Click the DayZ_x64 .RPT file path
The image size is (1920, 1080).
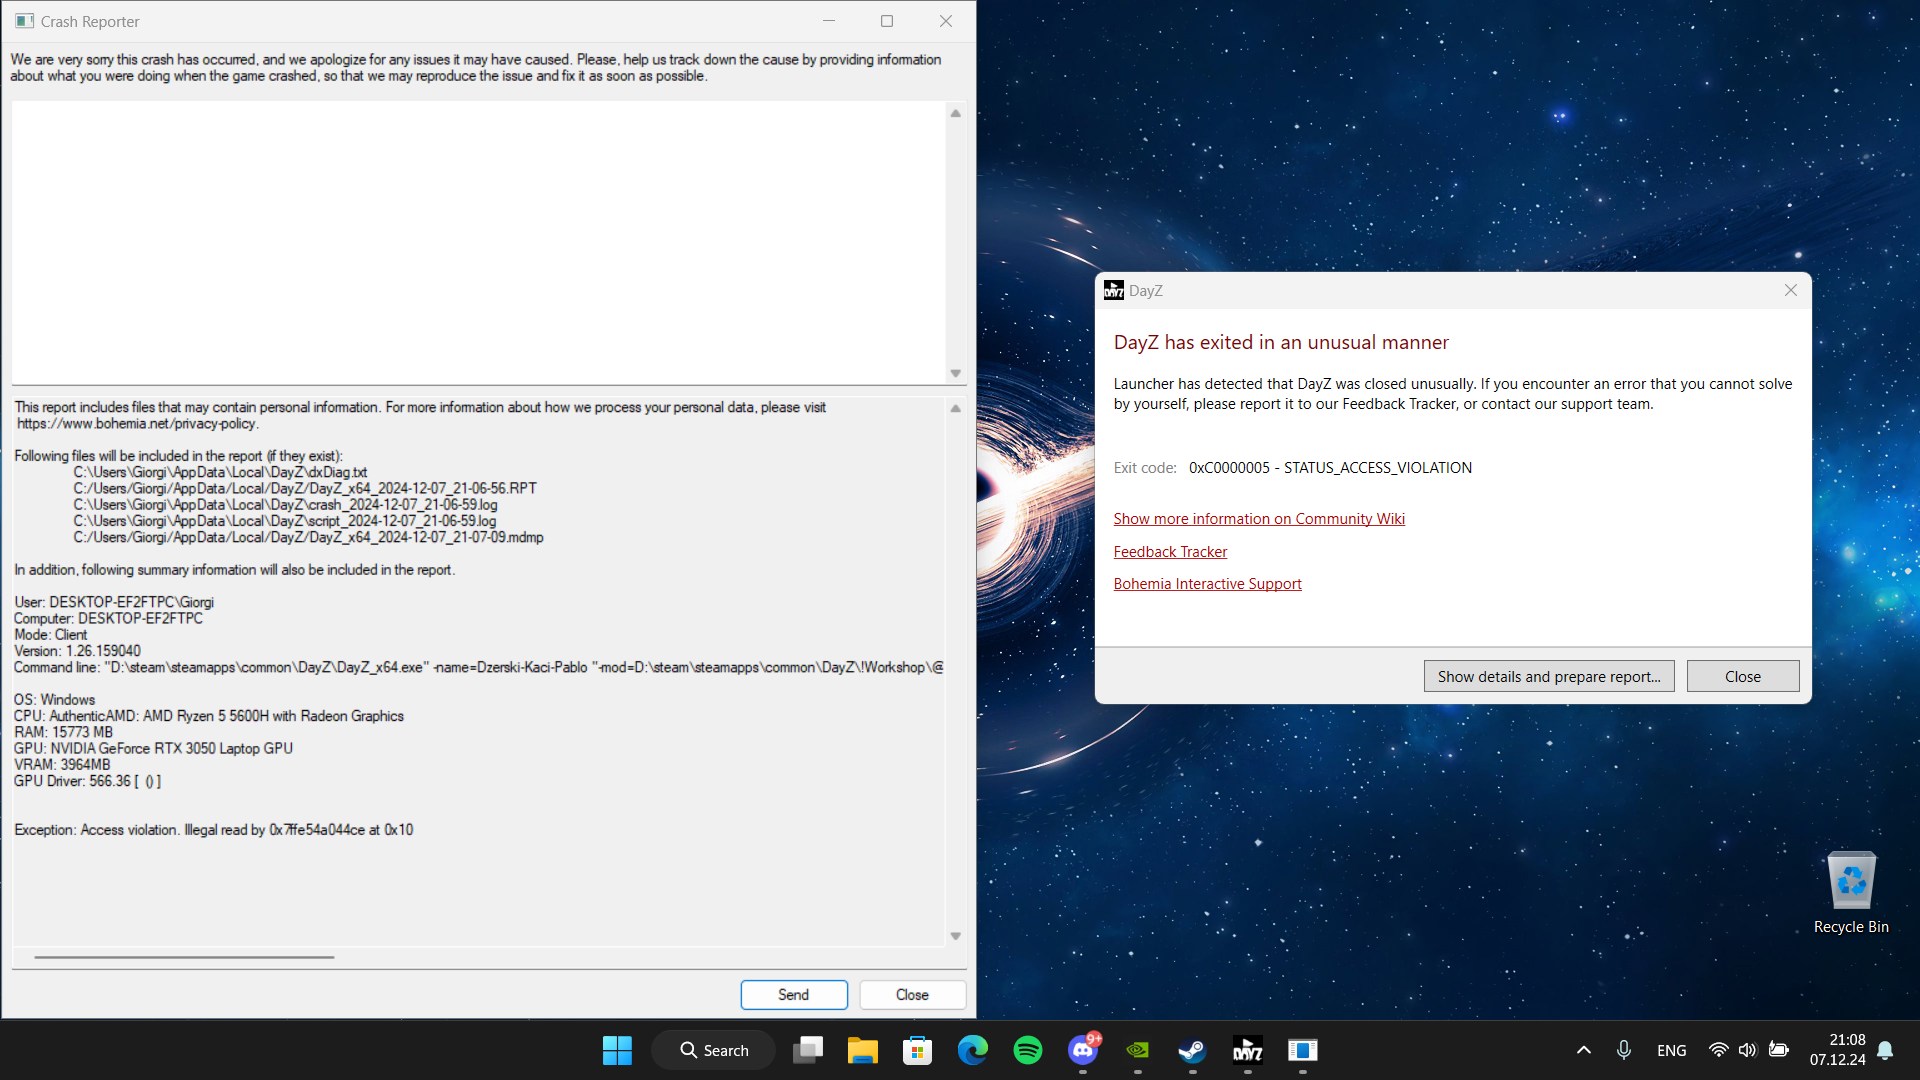click(x=305, y=488)
